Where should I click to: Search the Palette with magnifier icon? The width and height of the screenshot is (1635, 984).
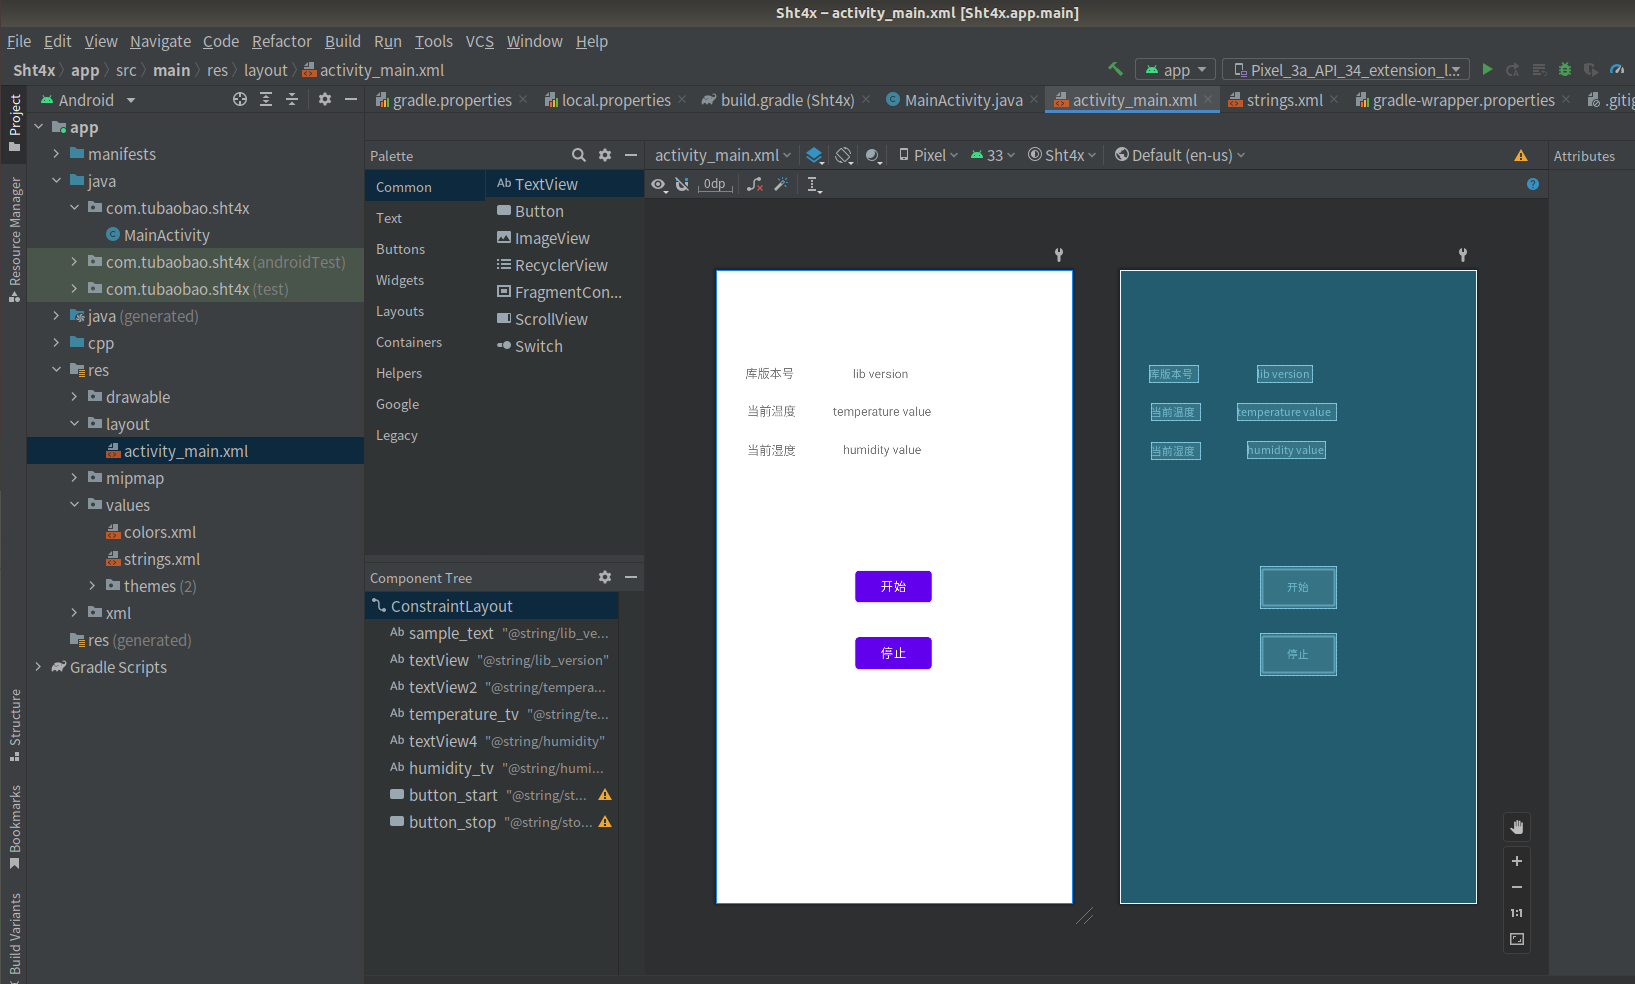(578, 155)
